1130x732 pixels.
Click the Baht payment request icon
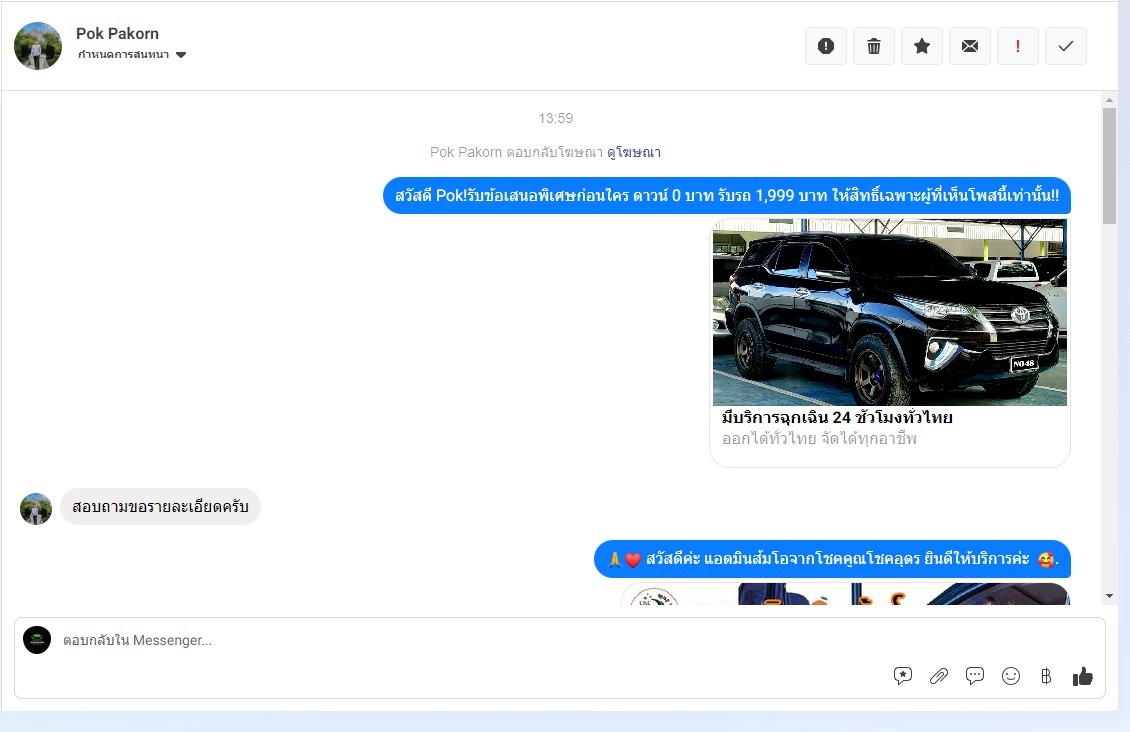tap(1046, 676)
